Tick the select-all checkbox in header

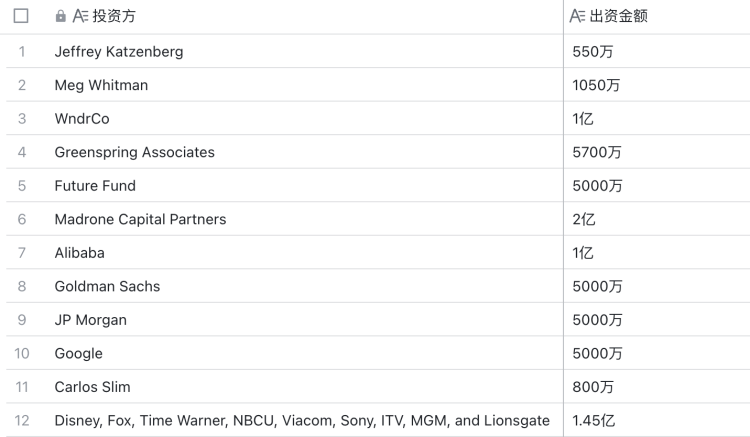pyautogui.click(x=20, y=17)
